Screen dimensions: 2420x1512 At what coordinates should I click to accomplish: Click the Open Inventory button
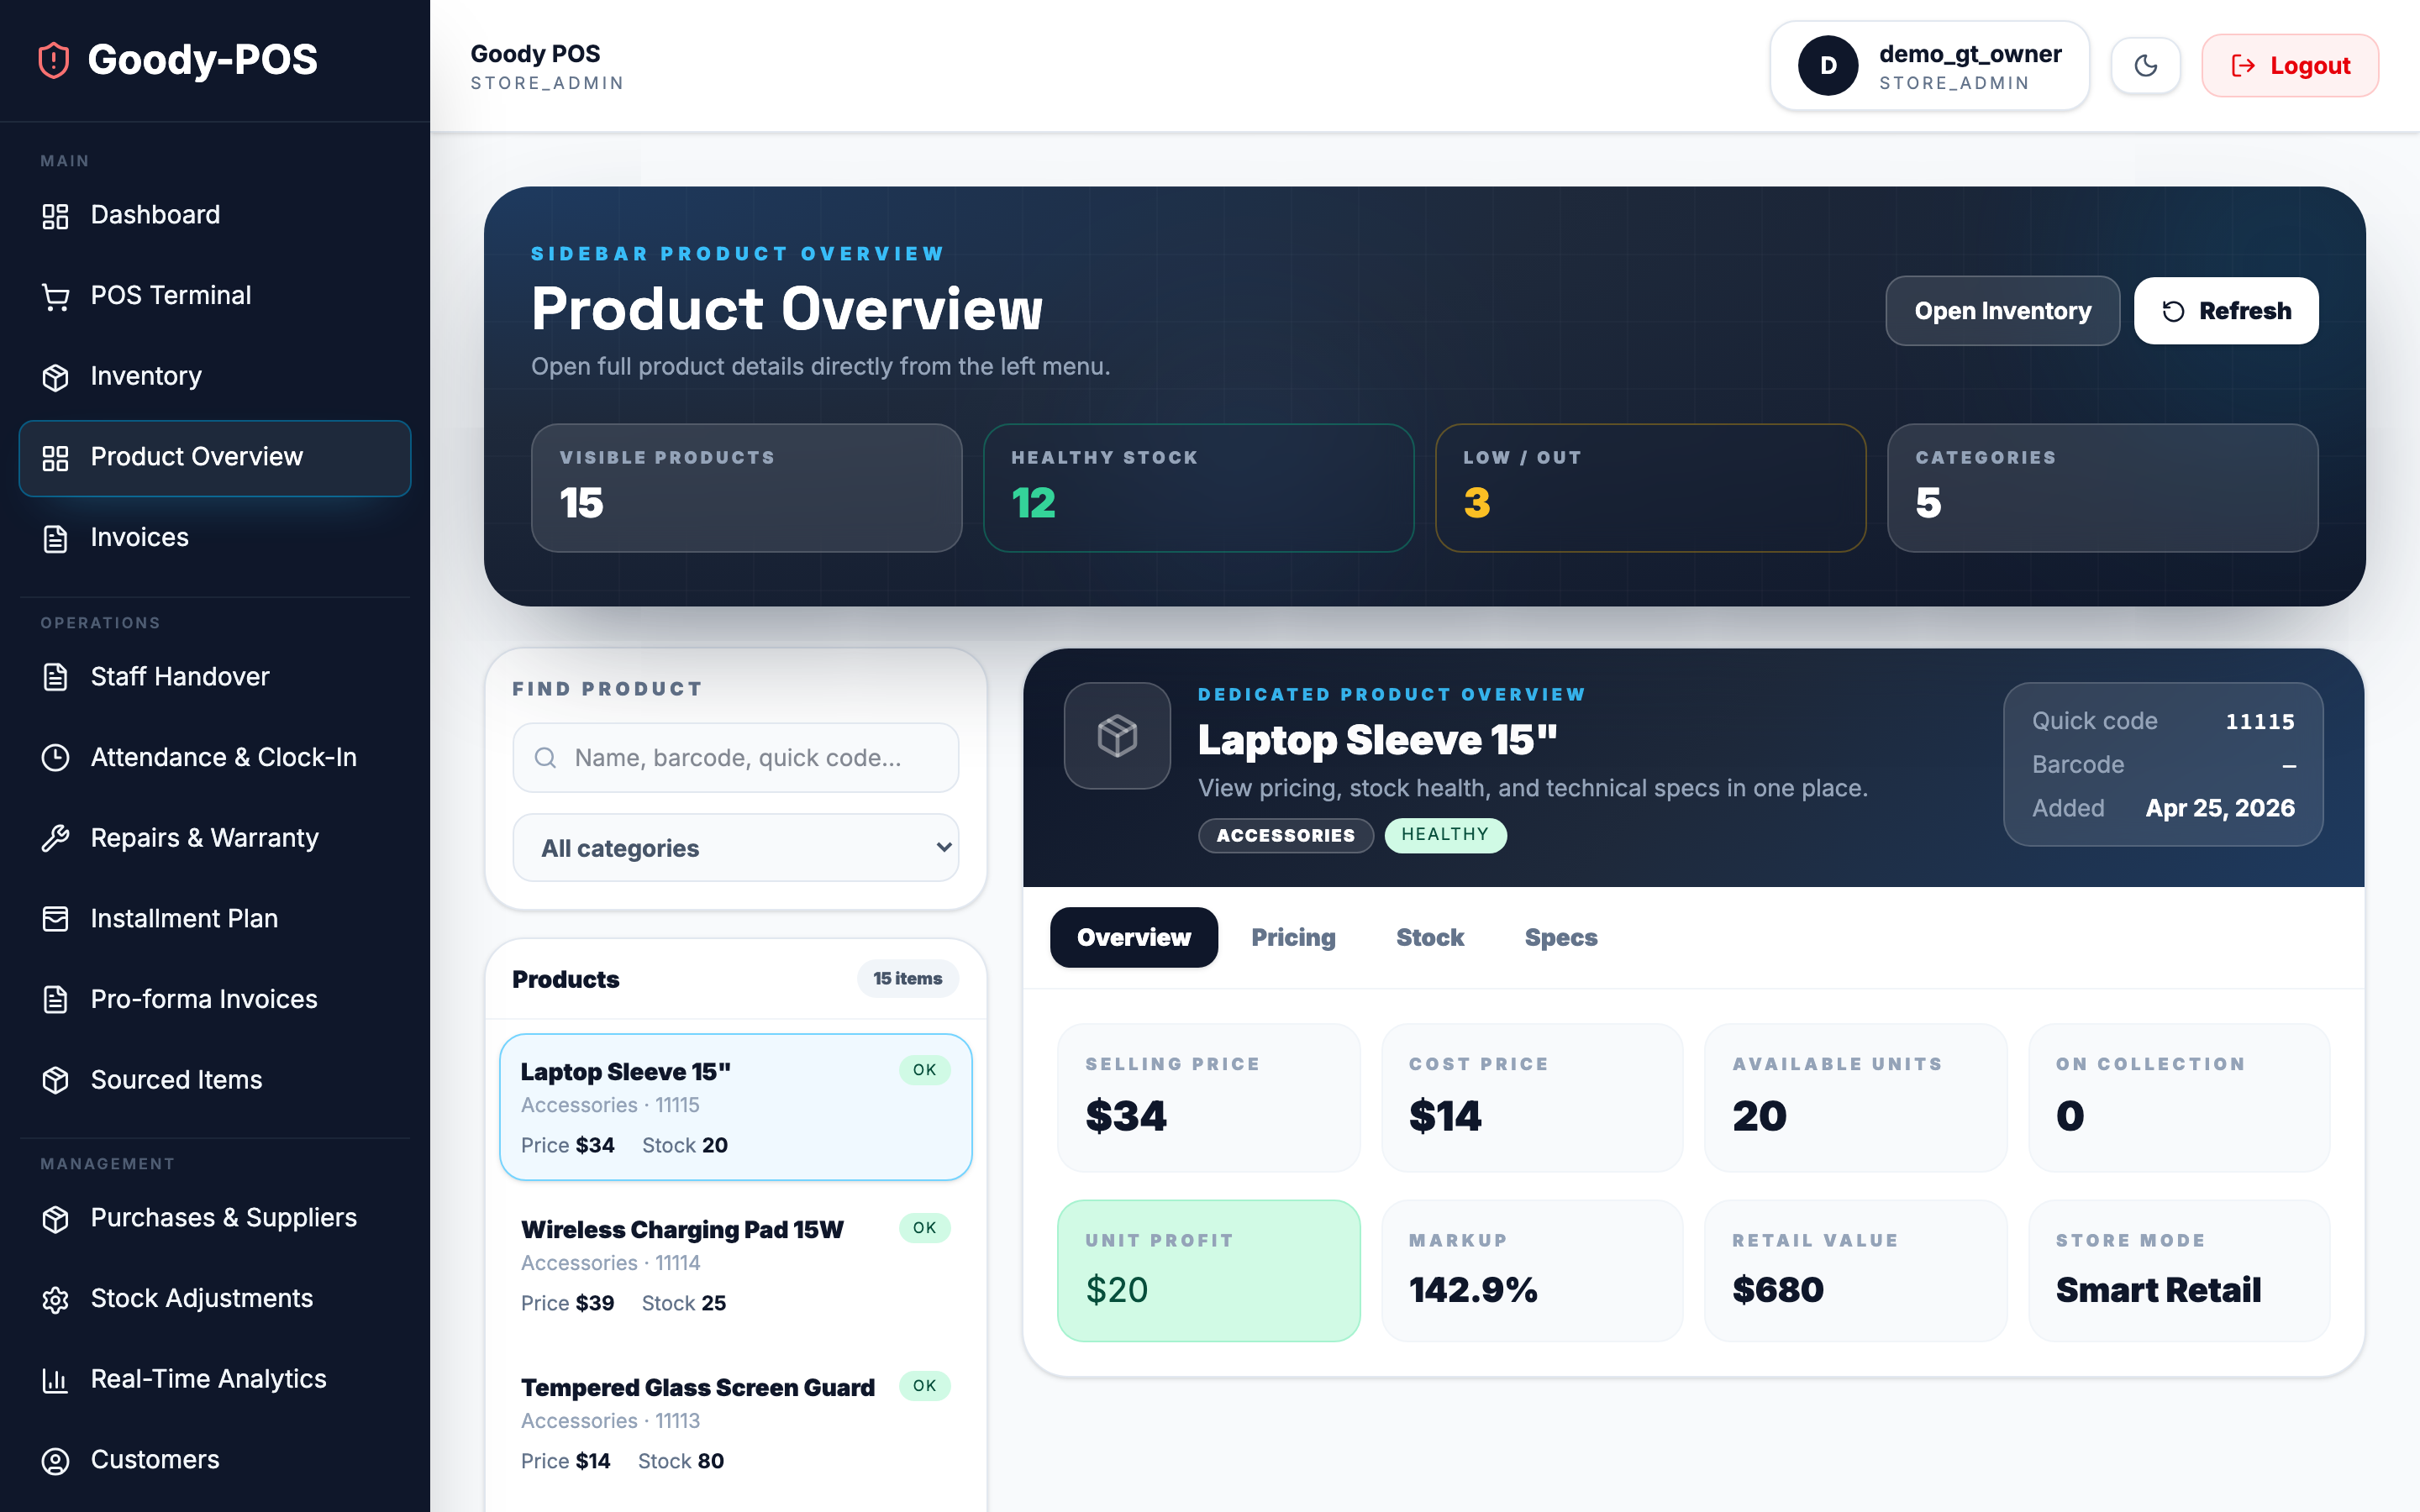pos(2002,311)
